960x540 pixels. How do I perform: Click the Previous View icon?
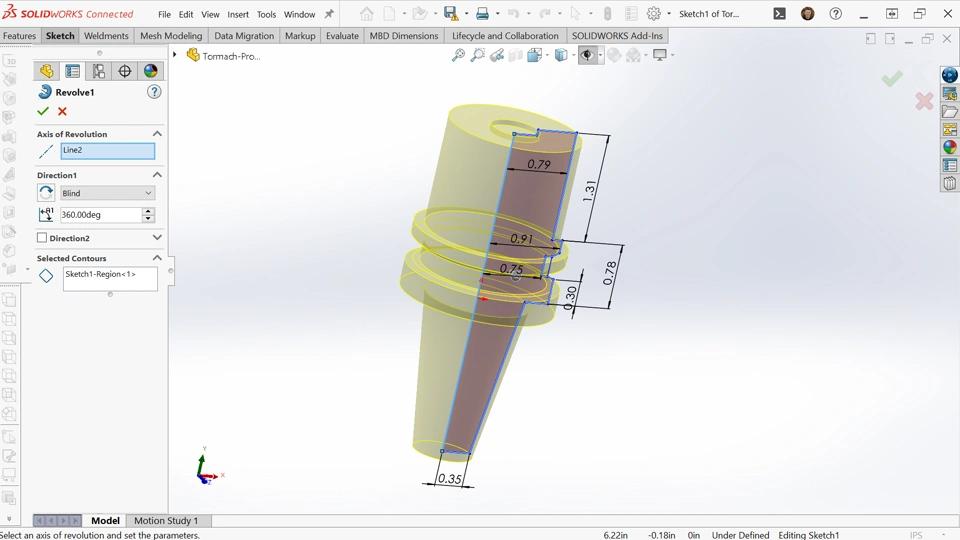pyautogui.click(x=497, y=56)
